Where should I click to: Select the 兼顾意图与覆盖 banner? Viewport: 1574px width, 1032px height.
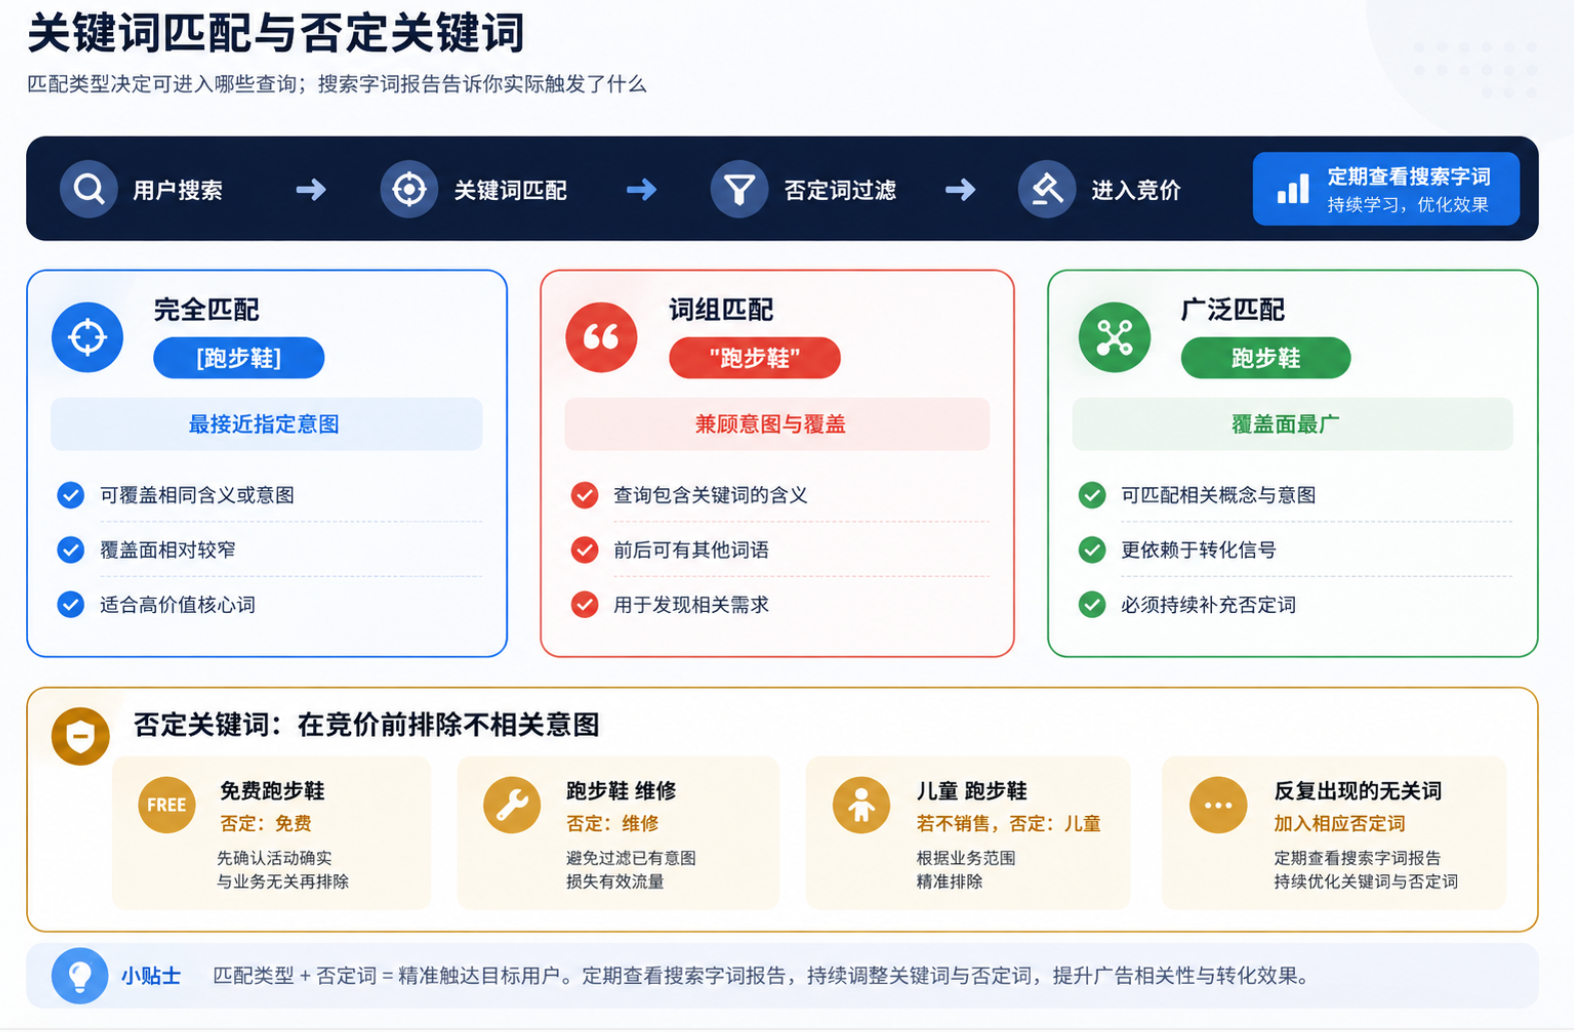[x=777, y=424]
